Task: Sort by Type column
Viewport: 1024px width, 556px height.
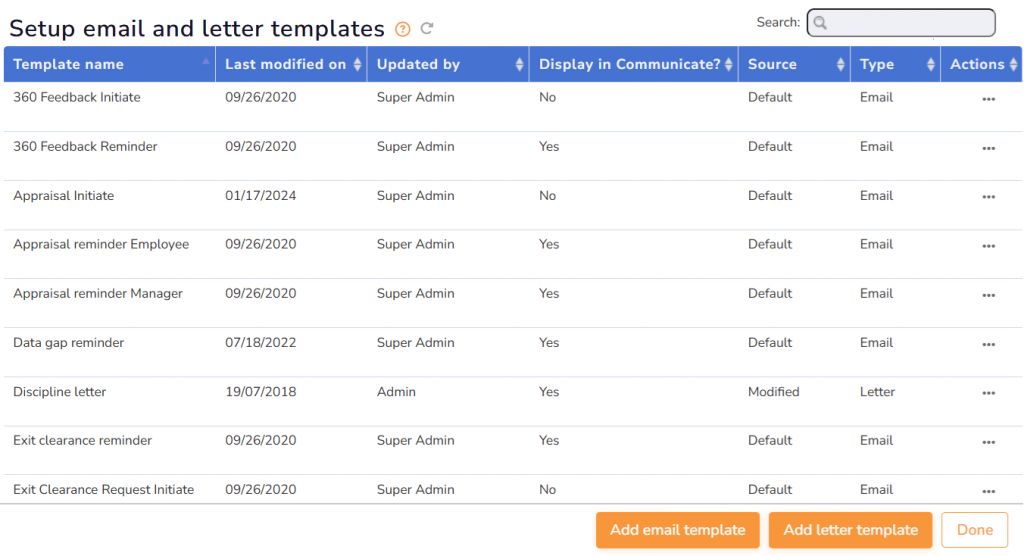Action: tap(895, 64)
